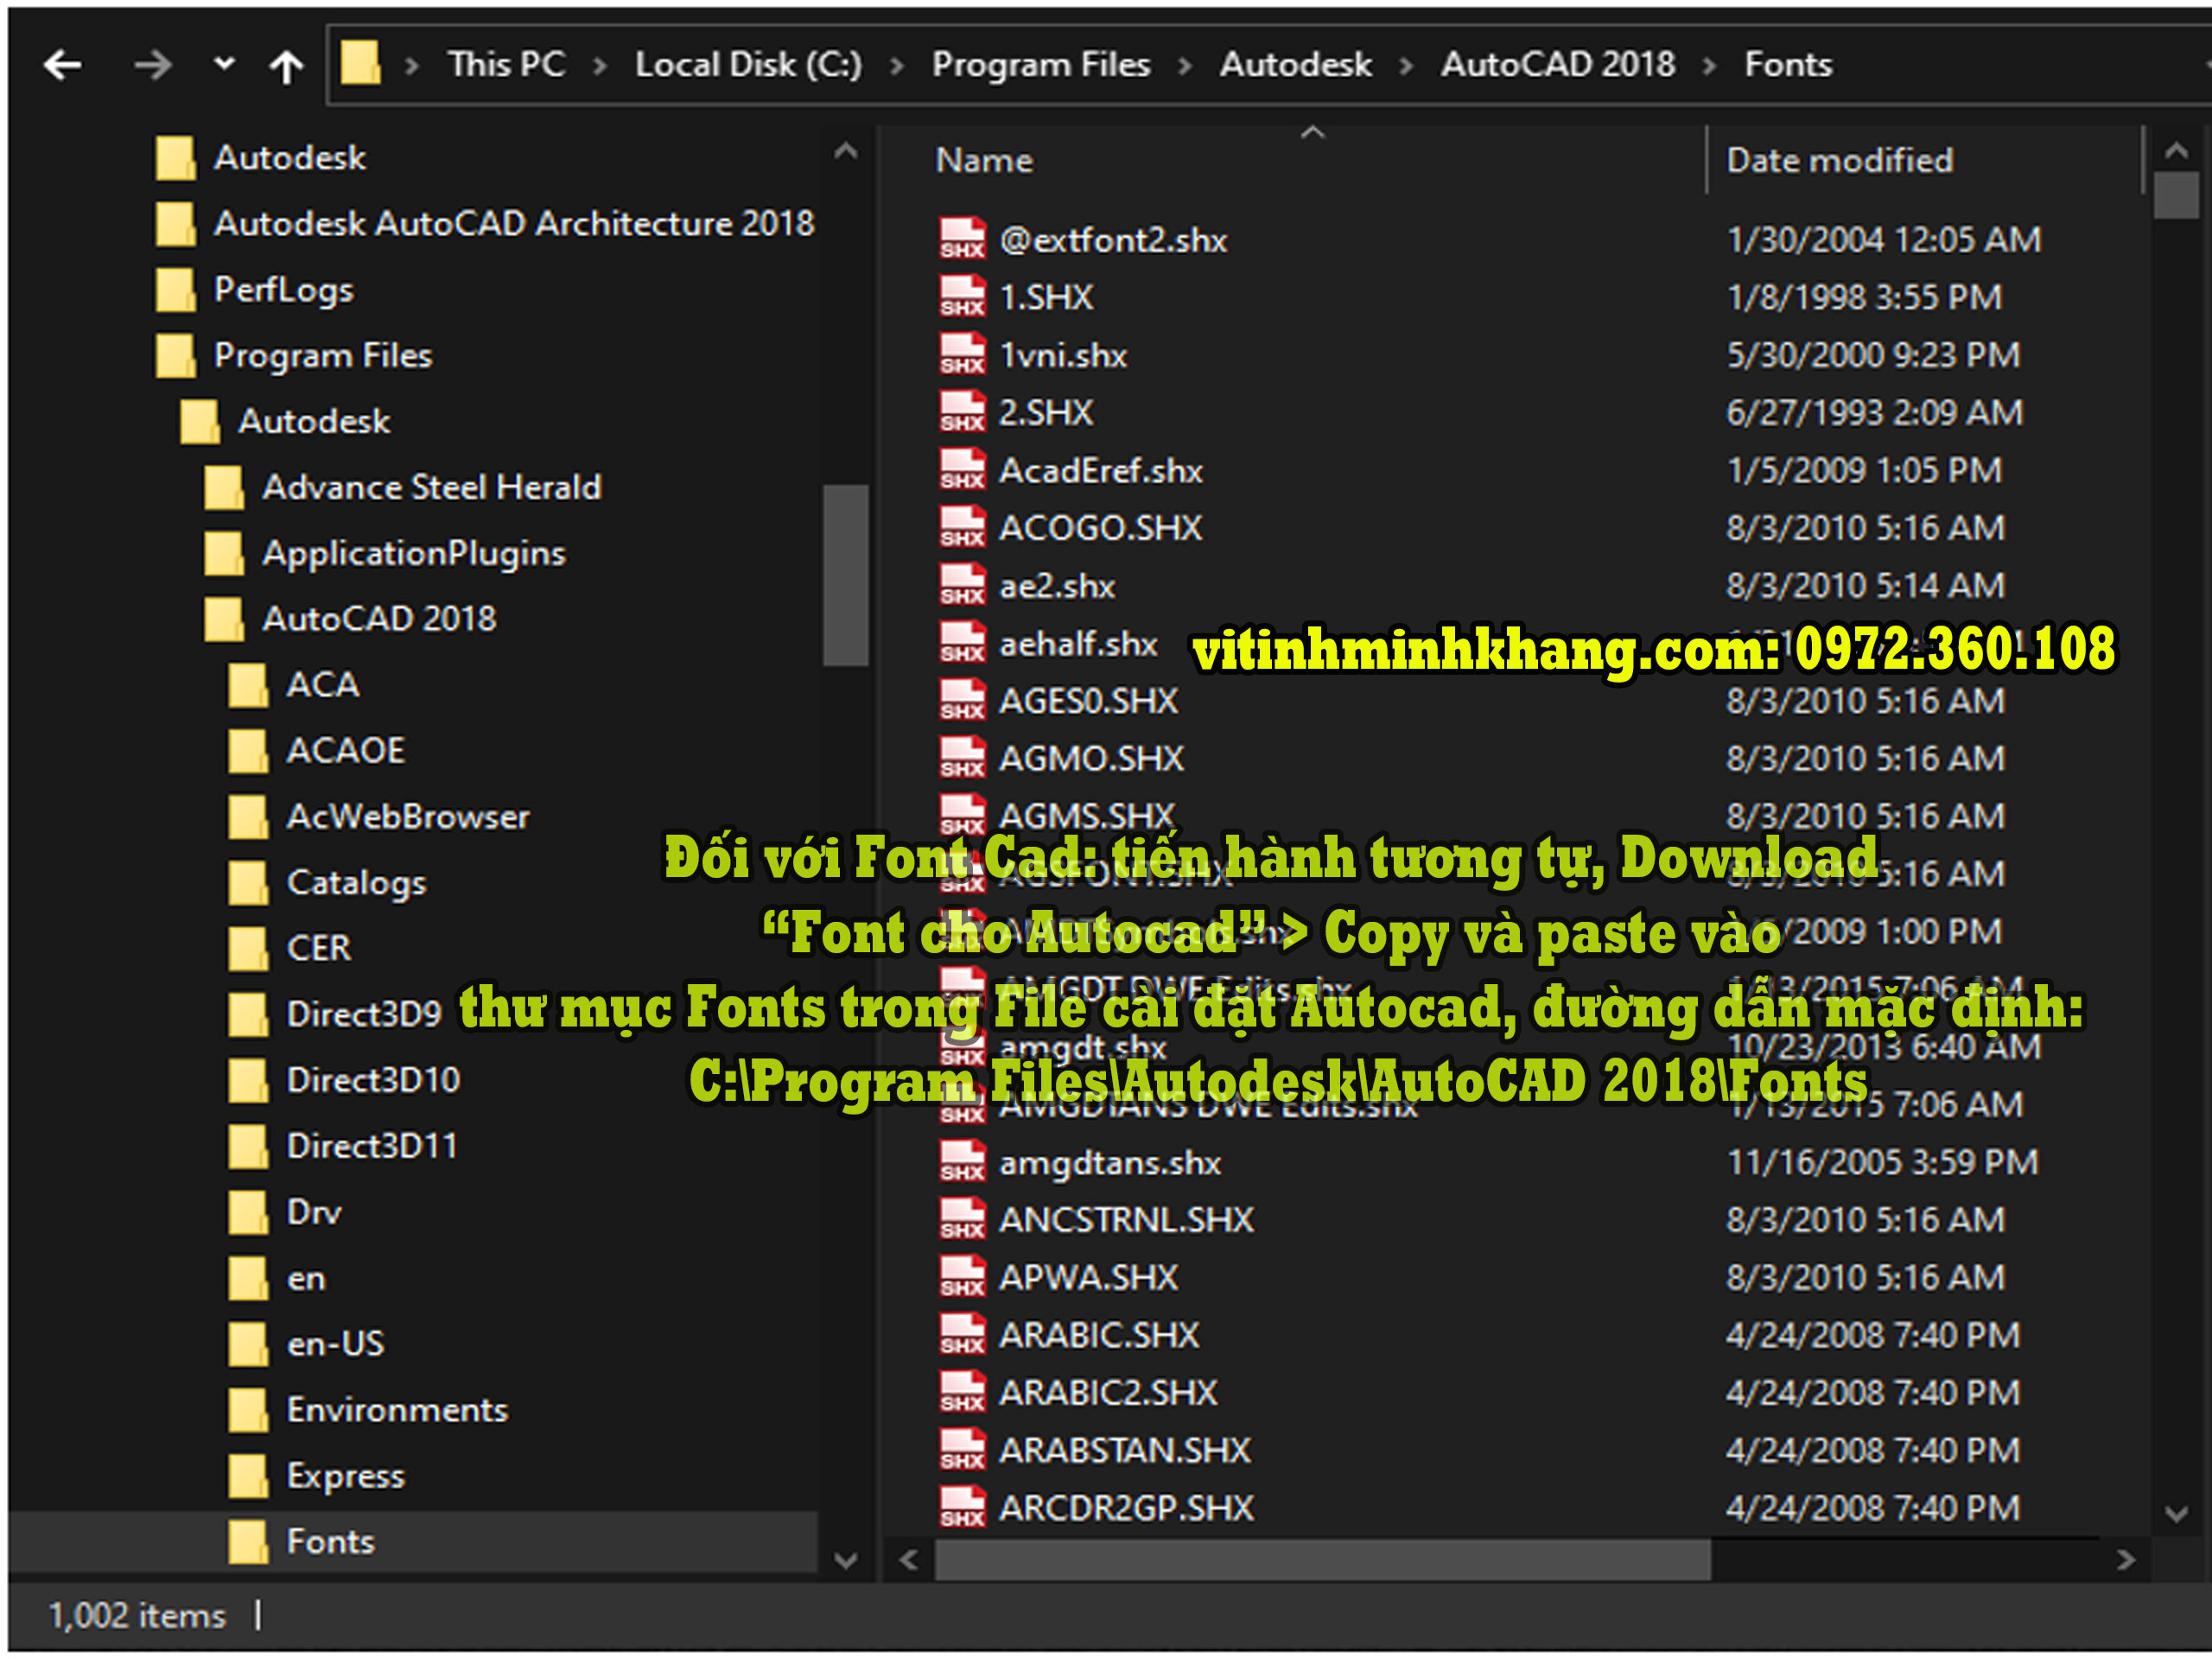
Task: Click navigation tree vertical scrollbar thumb
Action: point(846,575)
